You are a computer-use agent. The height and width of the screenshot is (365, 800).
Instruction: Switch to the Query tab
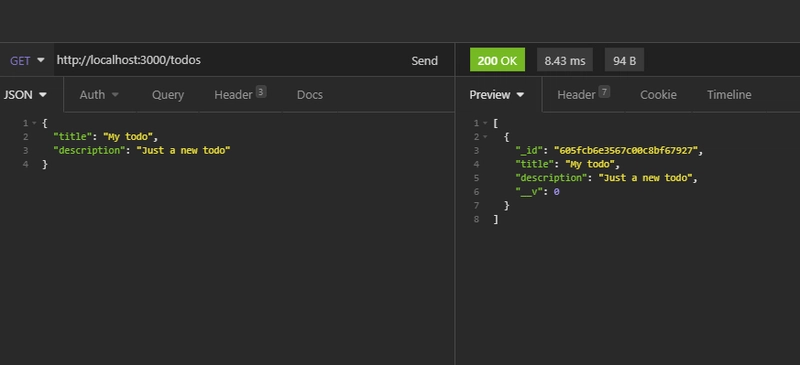(x=168, y=95)
